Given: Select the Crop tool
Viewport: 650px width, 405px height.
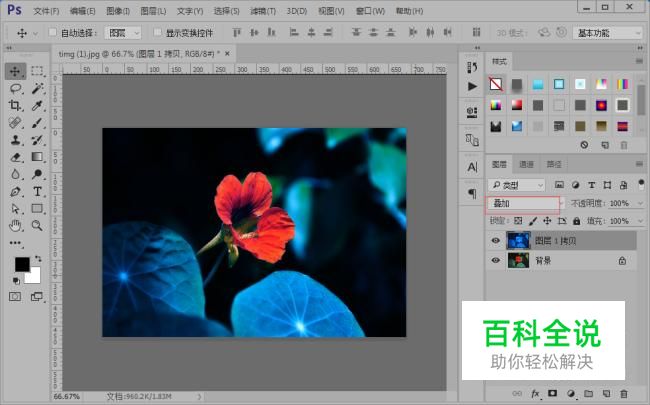Looking at the screenshot, I should tap(15, 105).
